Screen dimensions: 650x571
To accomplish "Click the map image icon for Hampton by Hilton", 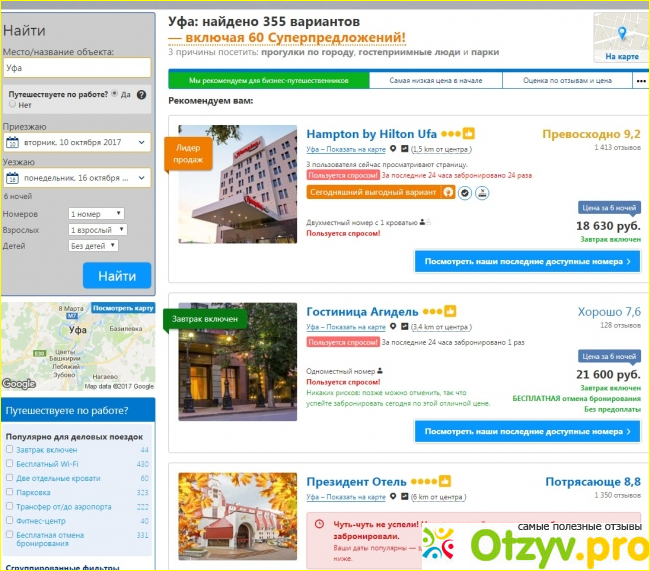I will point(405,148).
